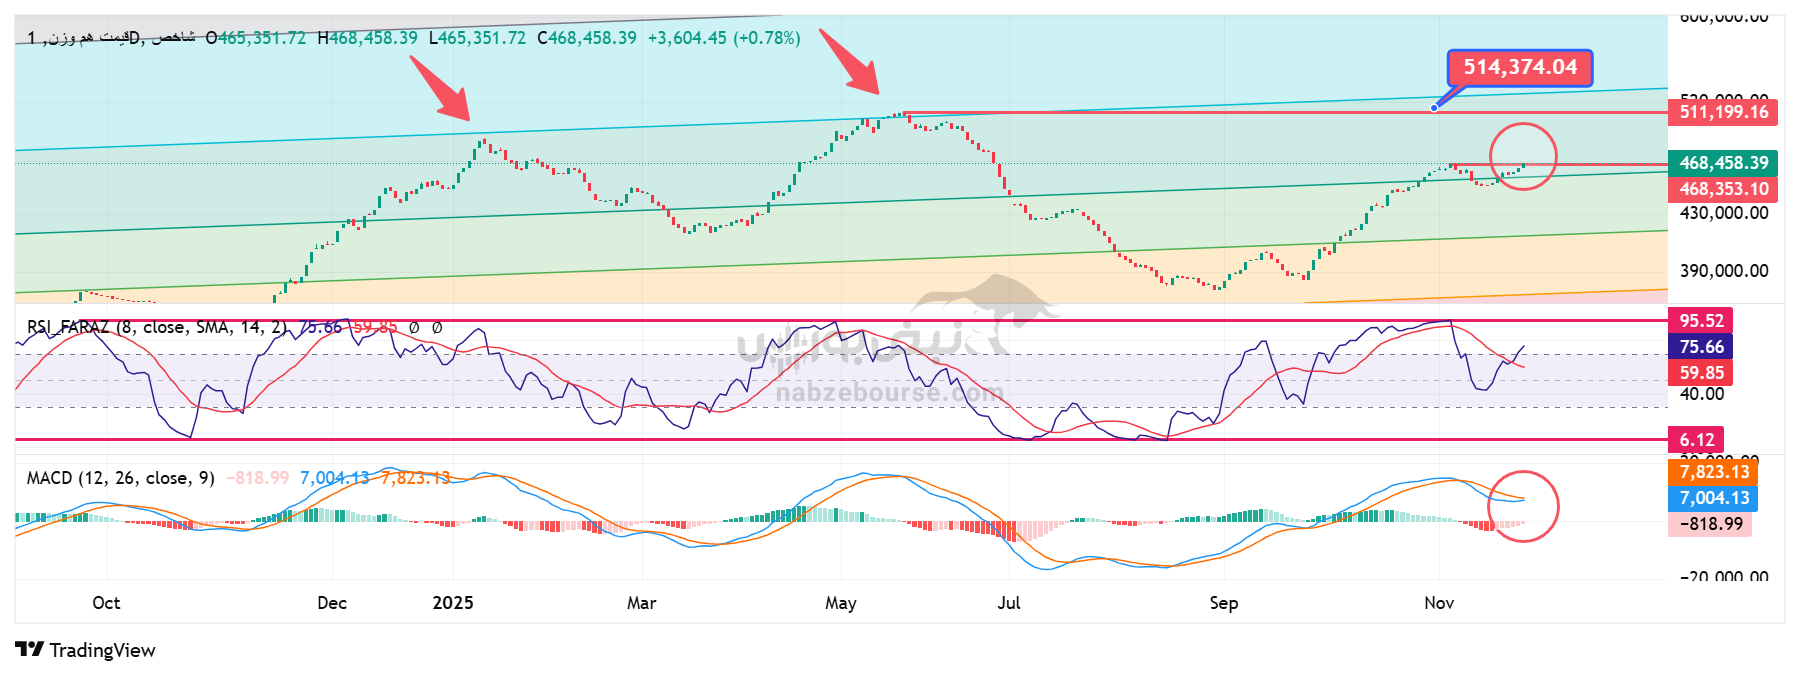Click the red arrow pointing at the May peak

[x=850, y=62]
